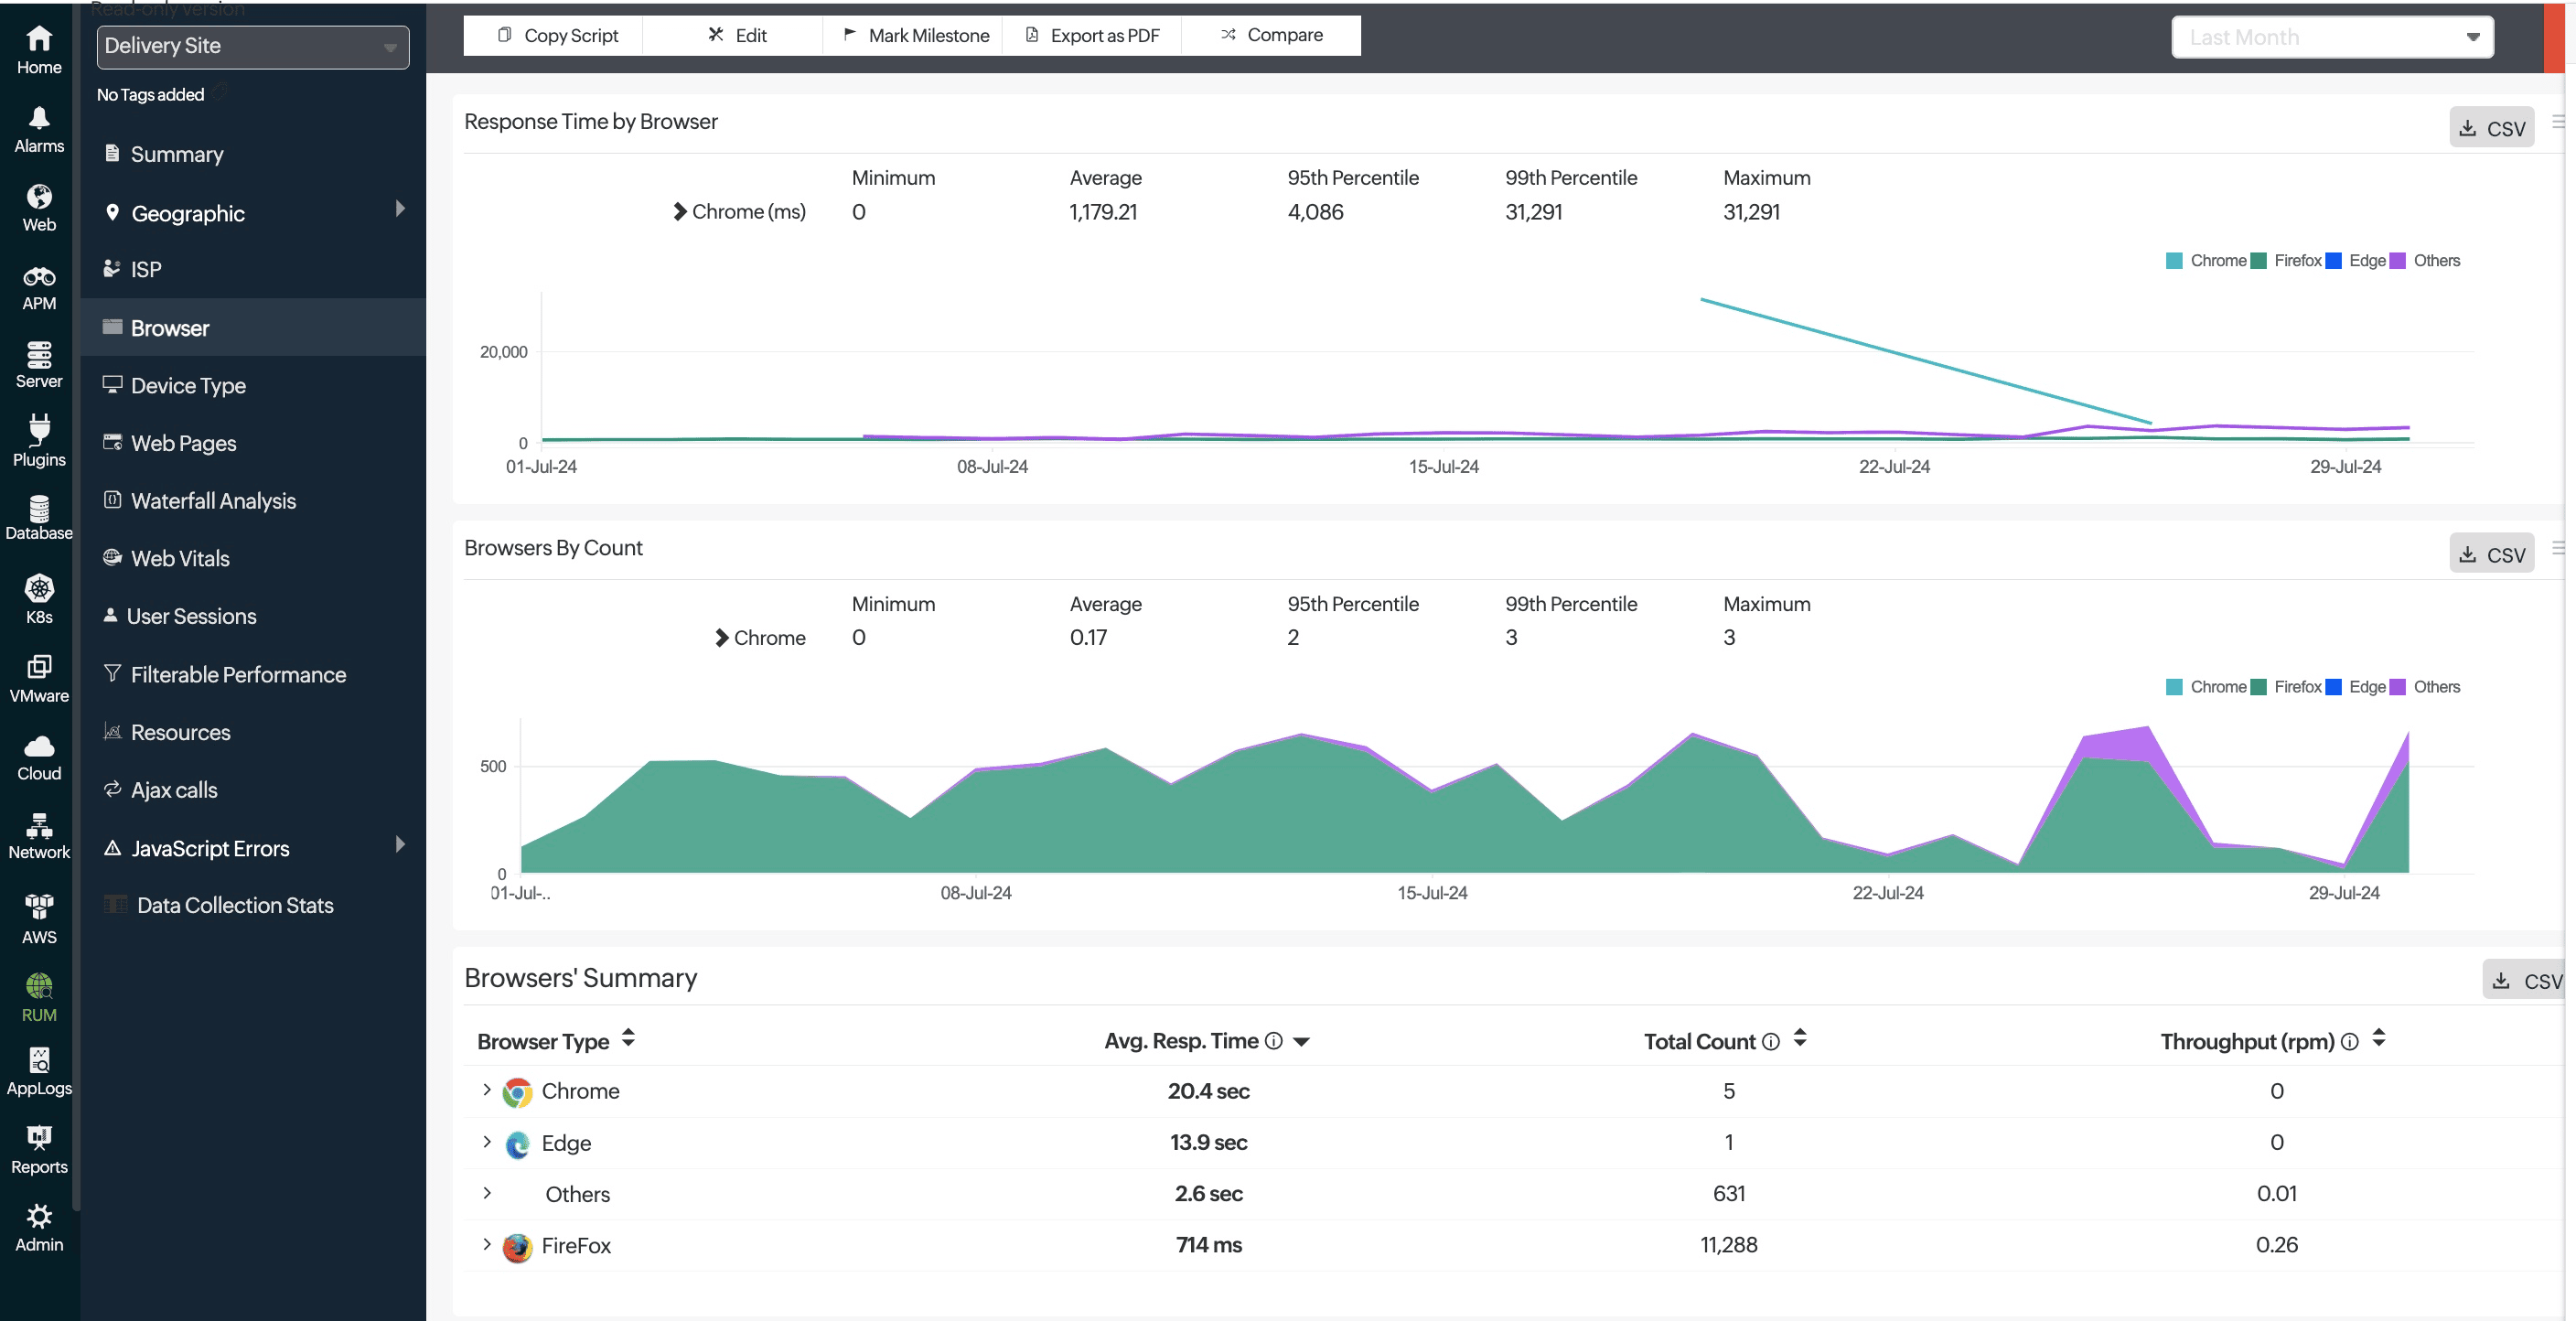The image size is (2576, 1321).
Task: Open the Admin gear icon
Action: tap(39, 1217)
